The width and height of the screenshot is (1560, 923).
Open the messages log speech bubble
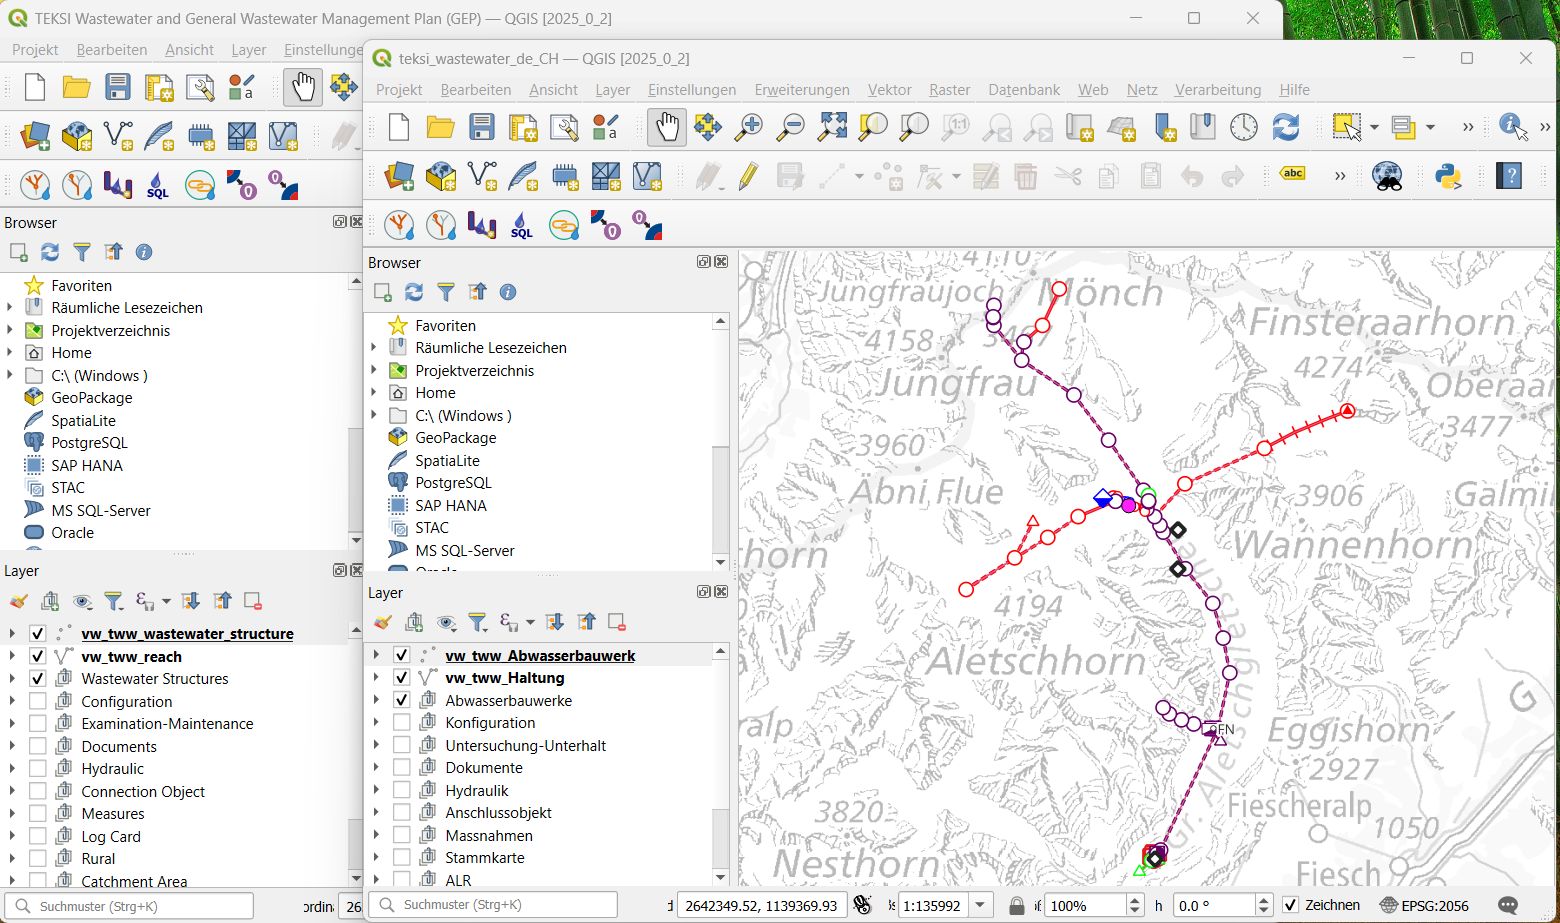(1508, 906)
